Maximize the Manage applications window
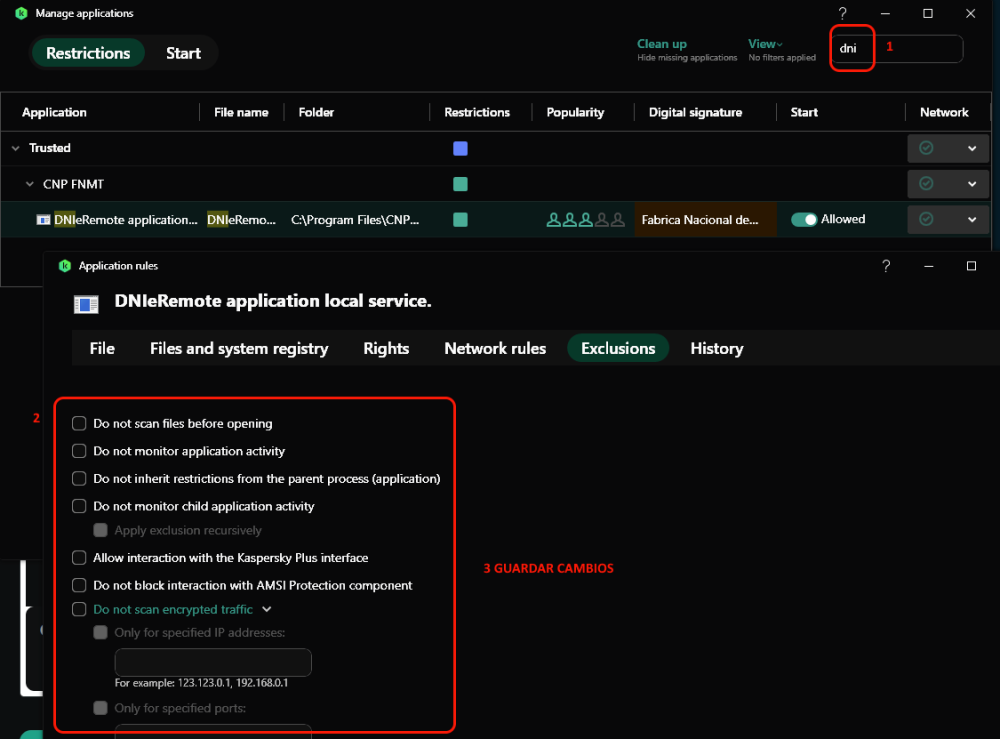Screen dimensions: 1000x739 point(928,13)
